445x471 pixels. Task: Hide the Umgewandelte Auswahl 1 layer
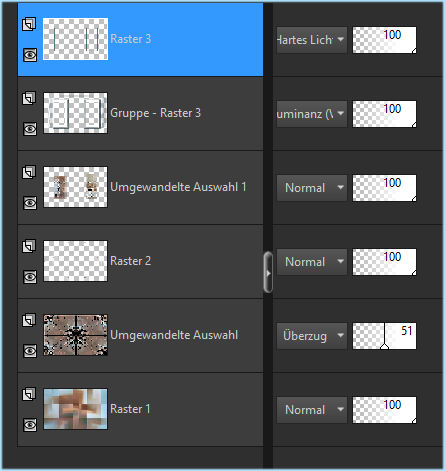coord(30,203)
